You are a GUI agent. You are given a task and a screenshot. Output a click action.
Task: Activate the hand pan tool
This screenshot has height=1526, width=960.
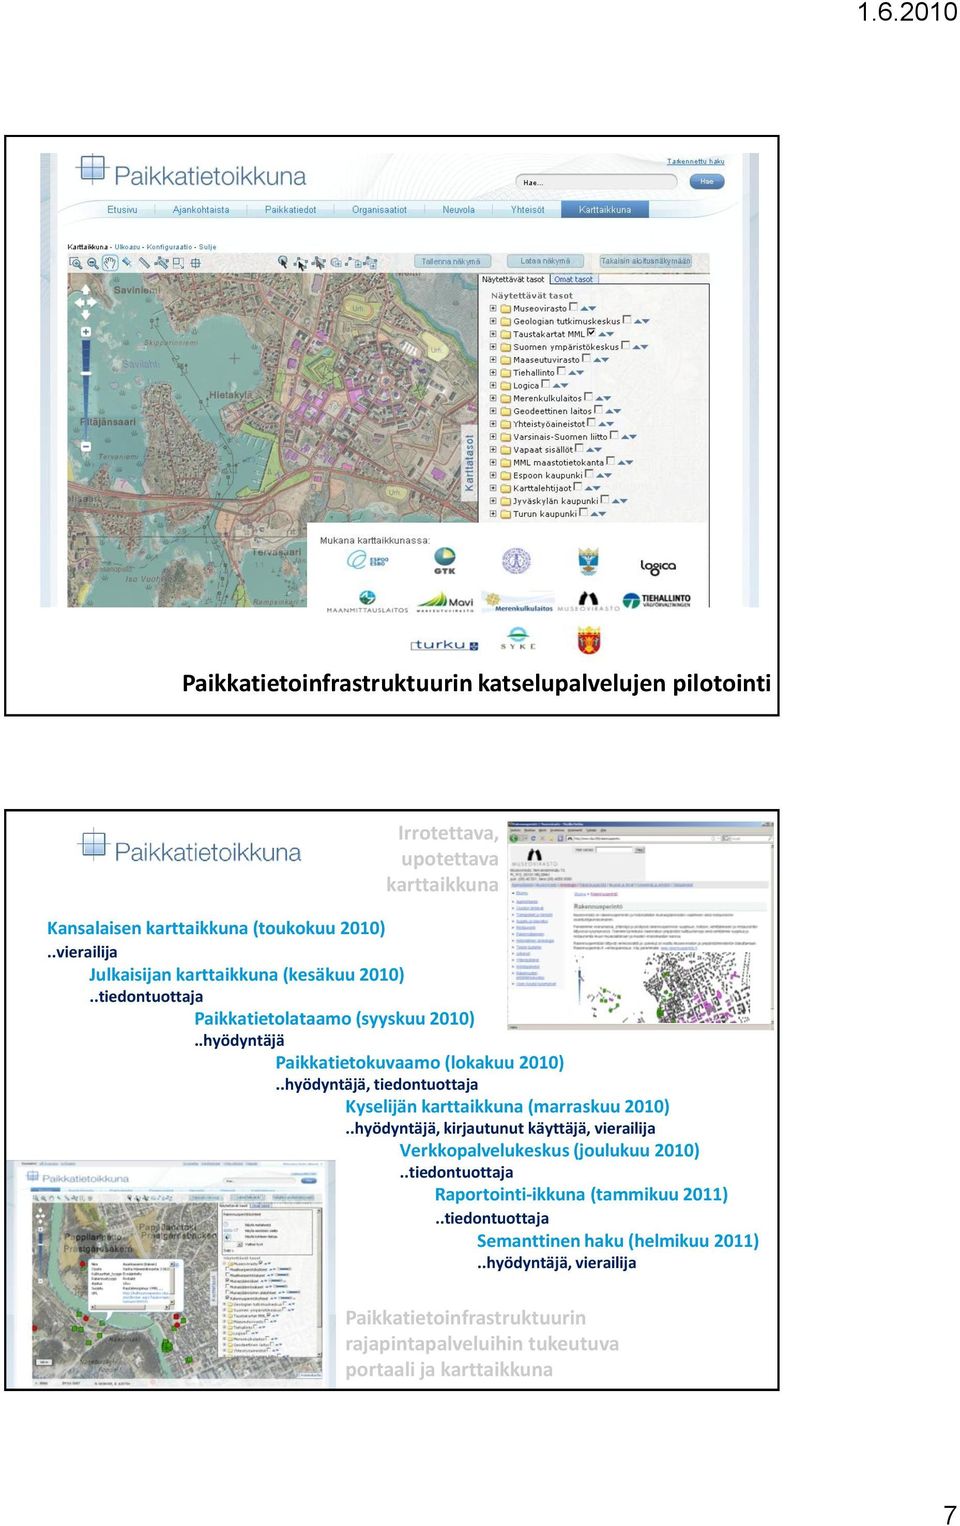pos(110,263)
